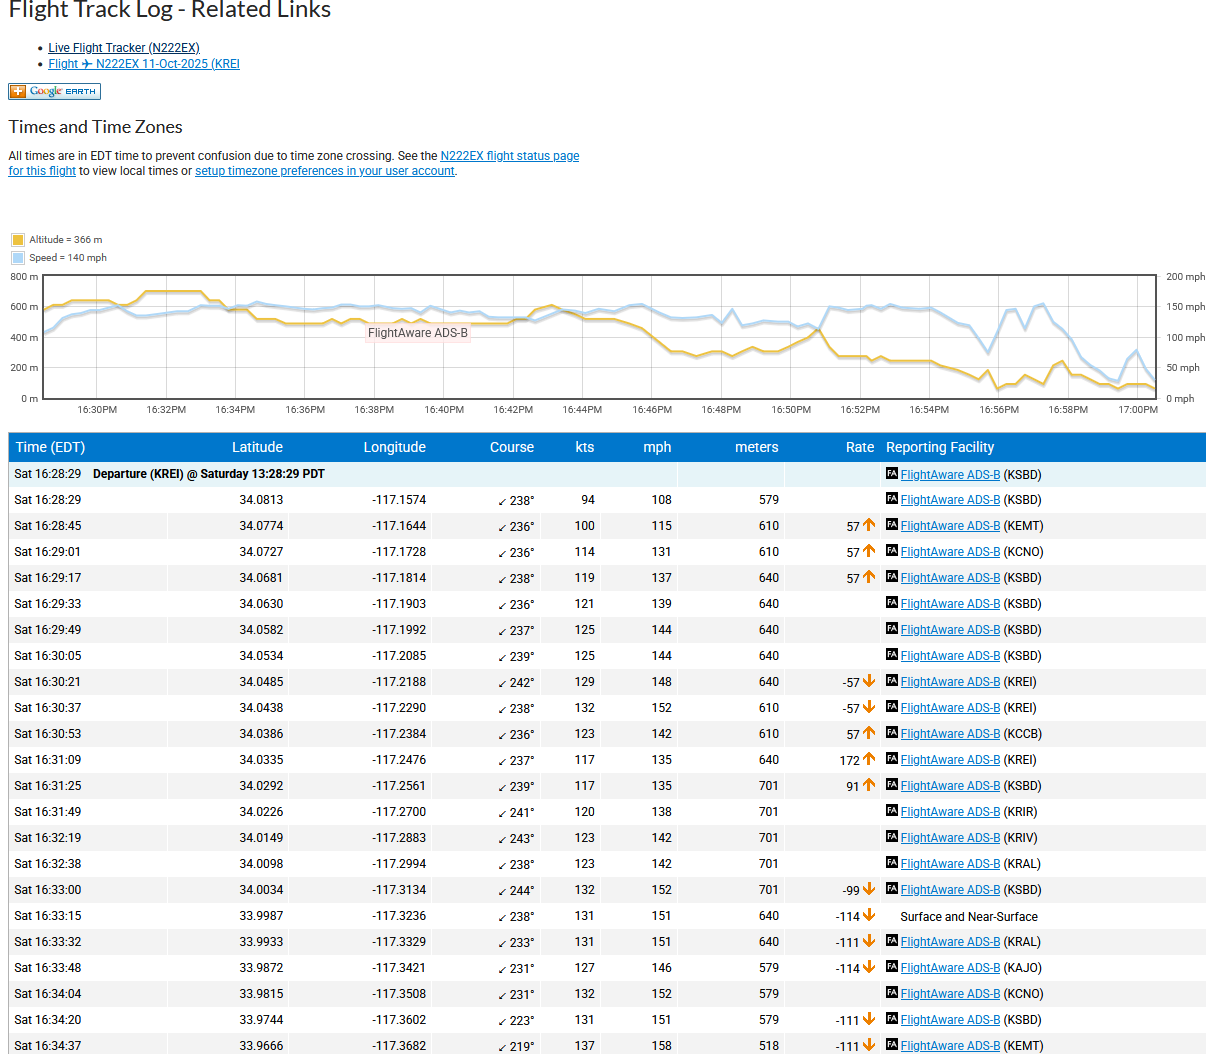Click the Google Earth button
This screenshot has width=1206, height=1054.
(x=55, y=91)
